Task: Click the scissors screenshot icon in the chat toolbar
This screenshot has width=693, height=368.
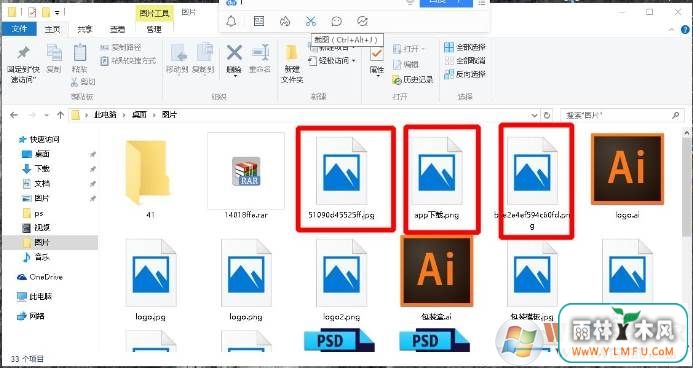Action: pyautogui.click(x=311, y=21)
